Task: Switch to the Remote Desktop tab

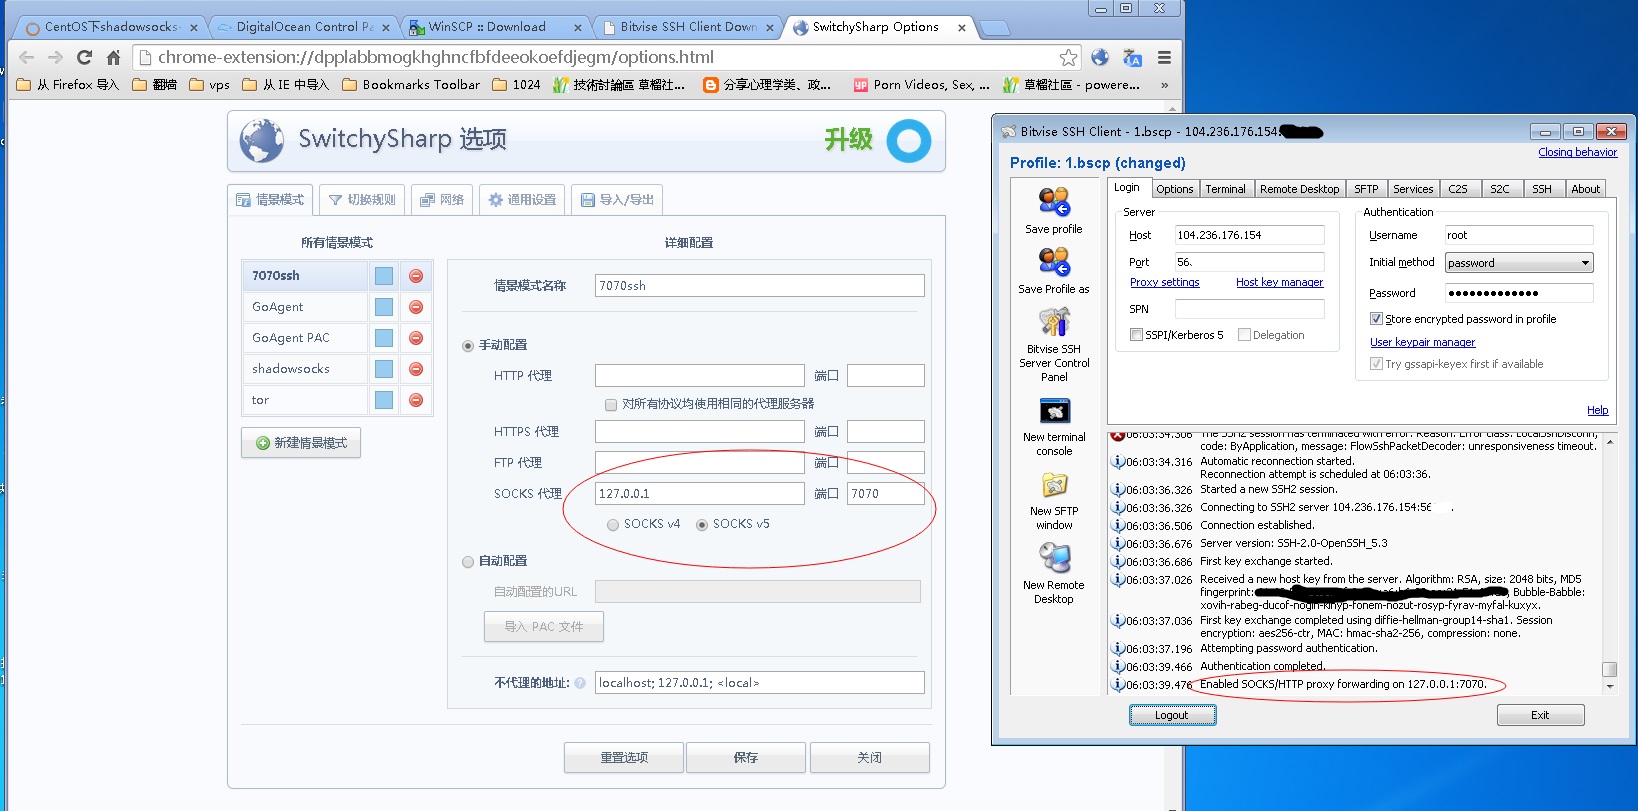Action: (x=1299, y=189)
